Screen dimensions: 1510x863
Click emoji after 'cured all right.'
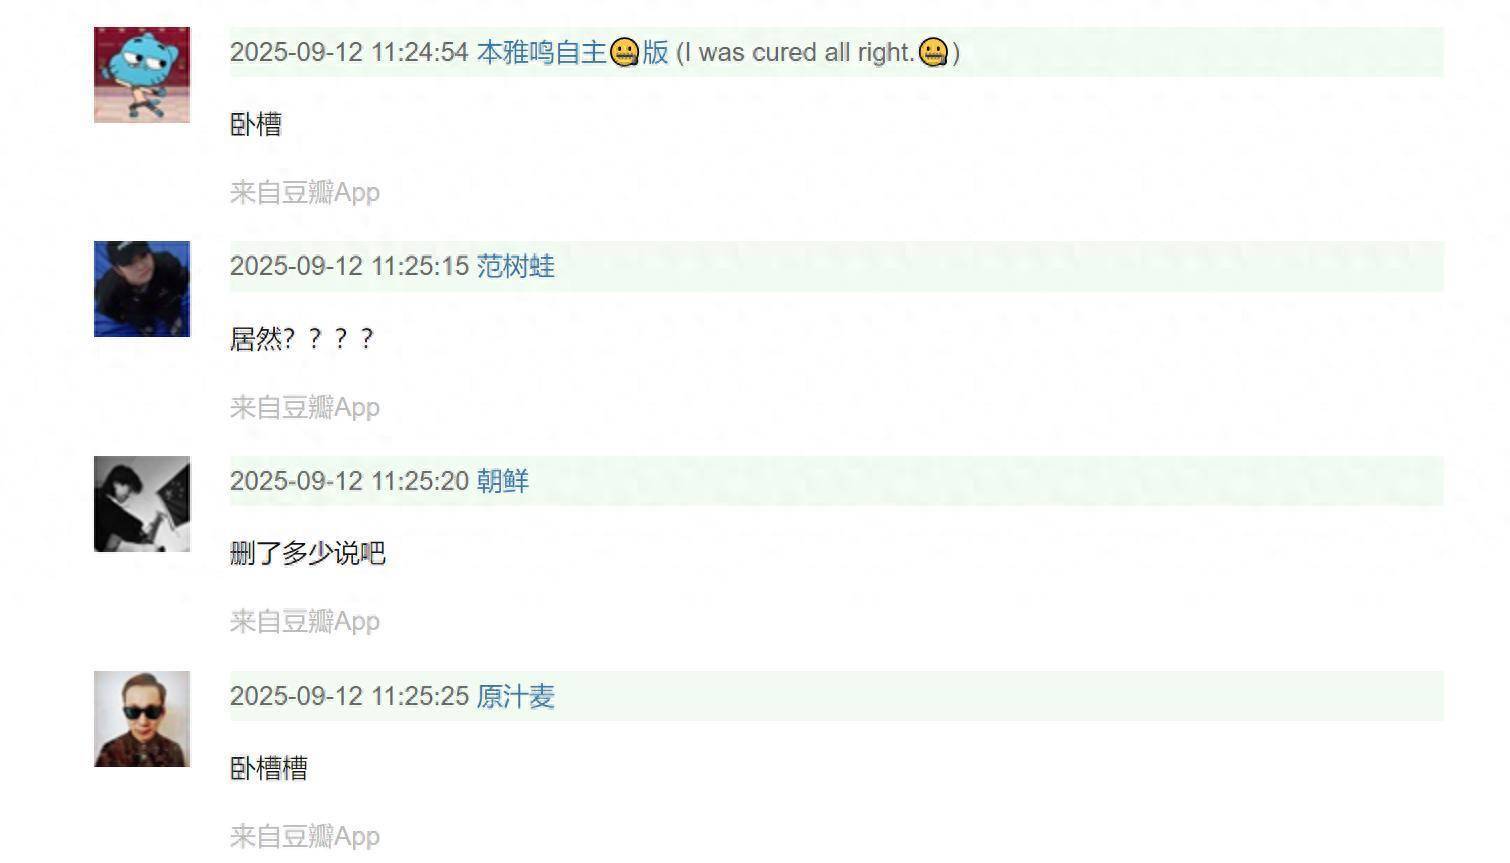point(933,52)
